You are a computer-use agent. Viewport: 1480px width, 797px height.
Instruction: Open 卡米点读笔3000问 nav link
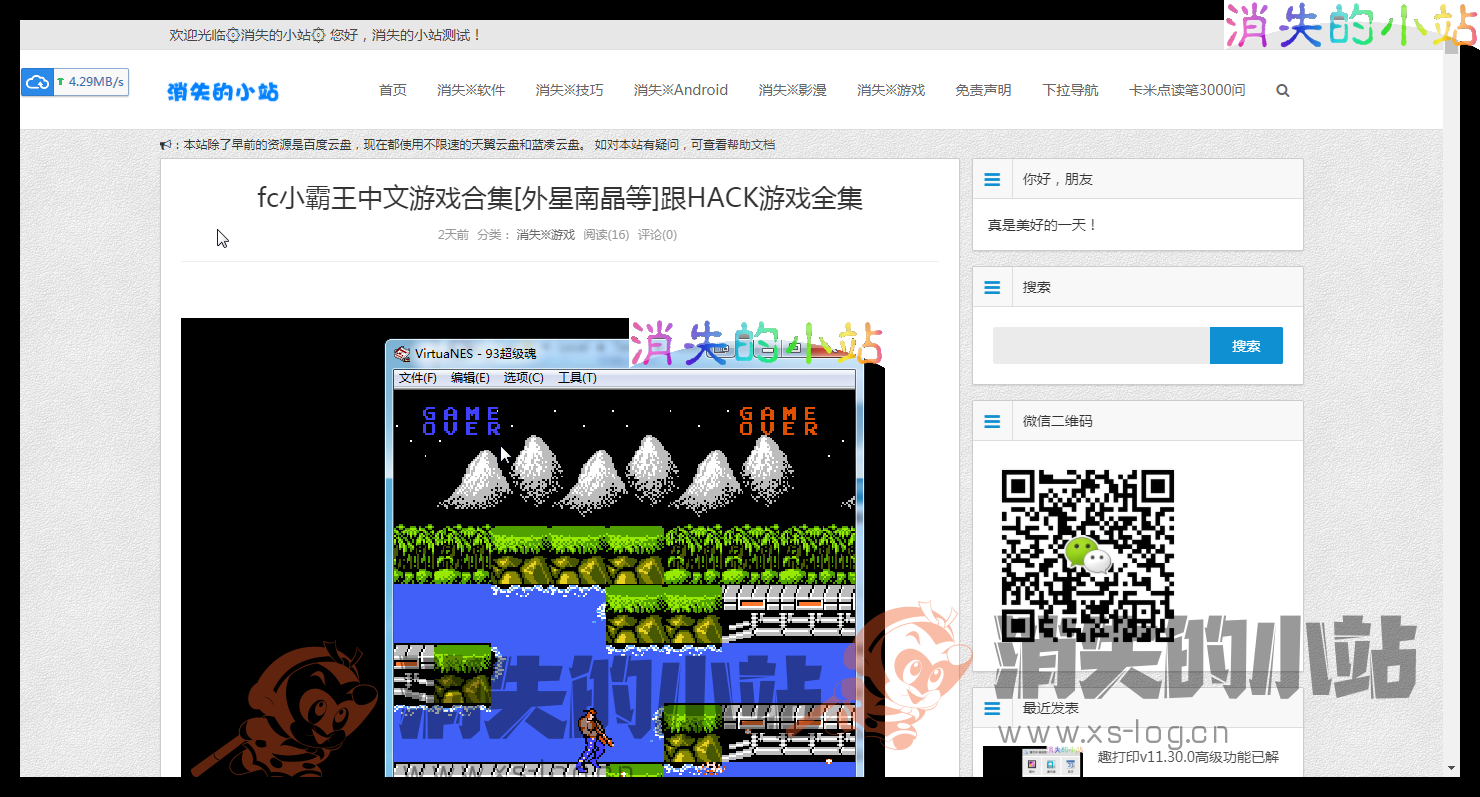click(x=1187, y=90)
